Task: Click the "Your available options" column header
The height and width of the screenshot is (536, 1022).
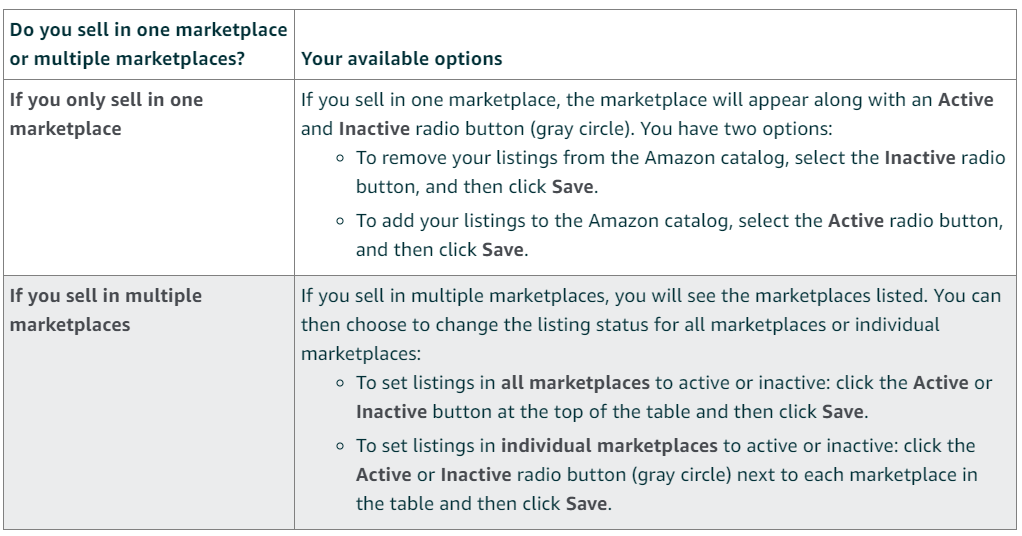Action: coord(401,58)
